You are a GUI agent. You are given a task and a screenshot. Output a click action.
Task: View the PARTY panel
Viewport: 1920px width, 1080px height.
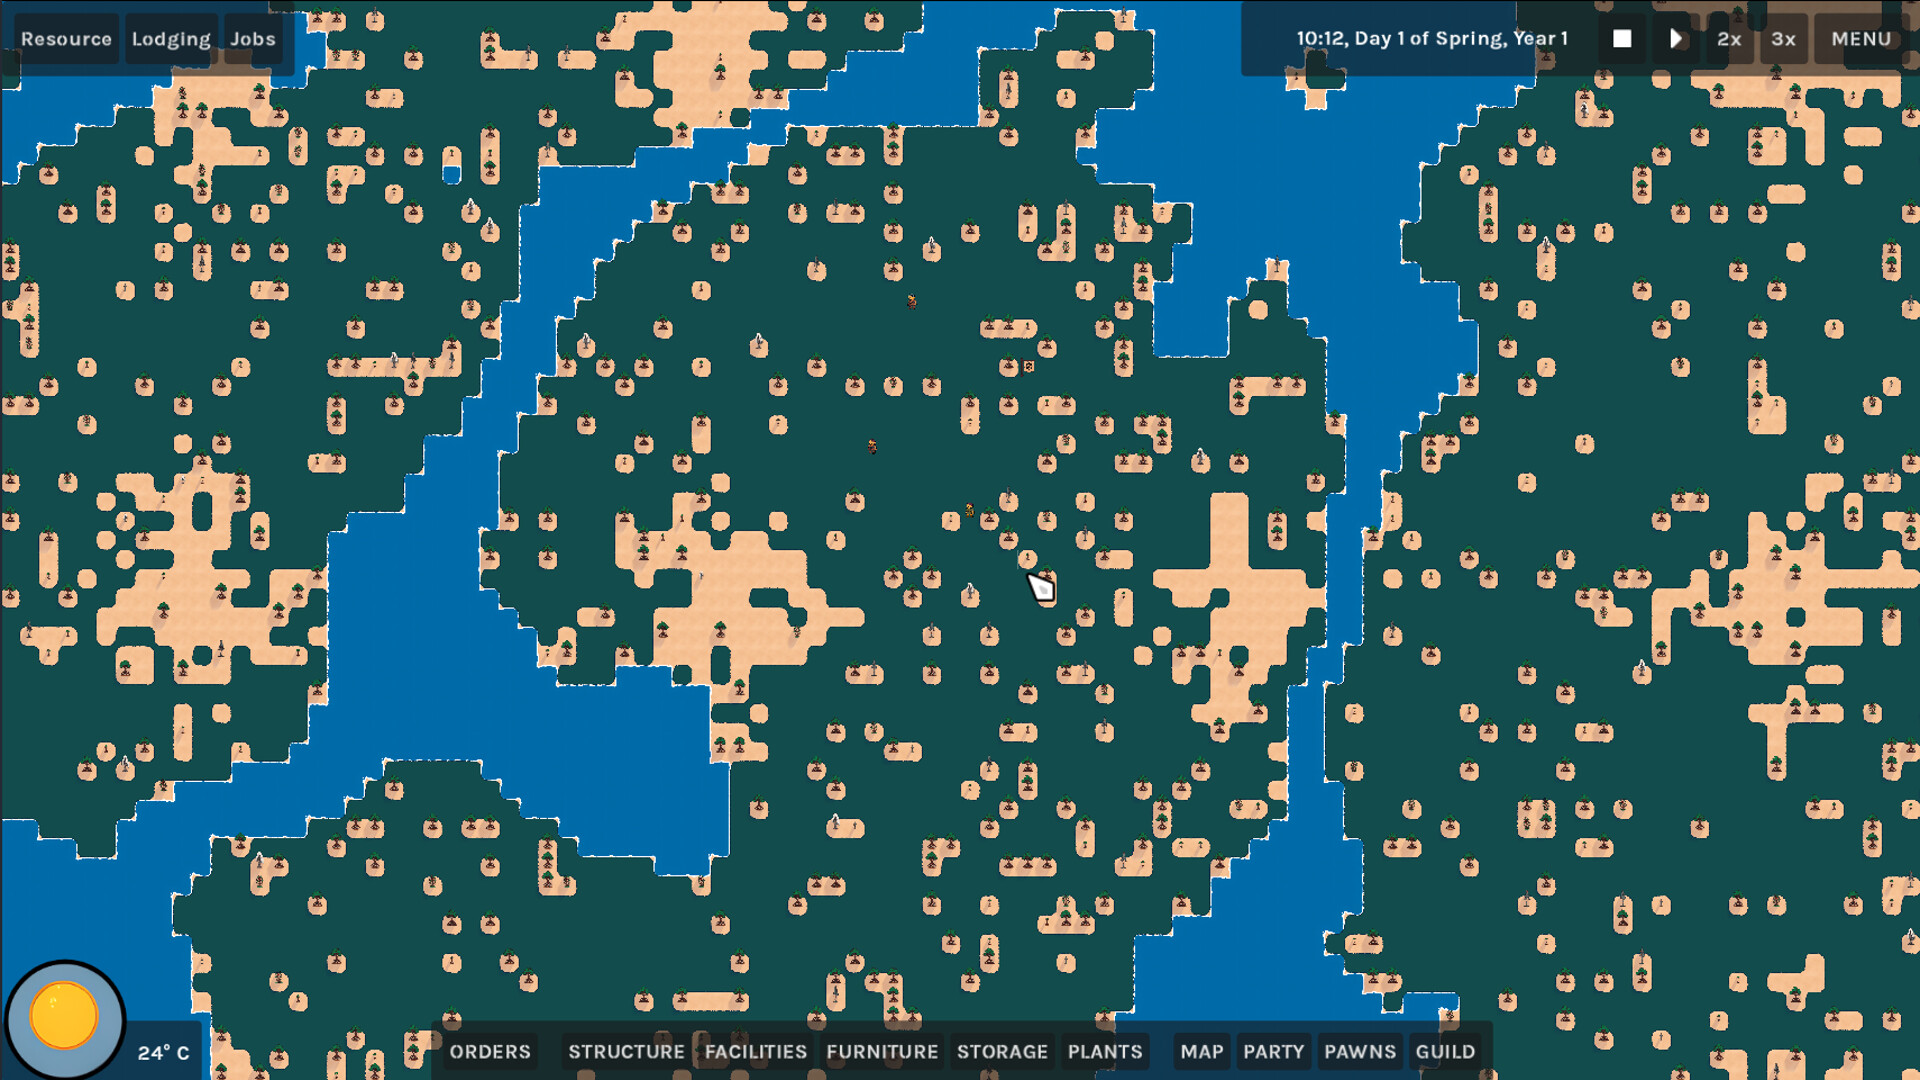pos(1273,1051)
